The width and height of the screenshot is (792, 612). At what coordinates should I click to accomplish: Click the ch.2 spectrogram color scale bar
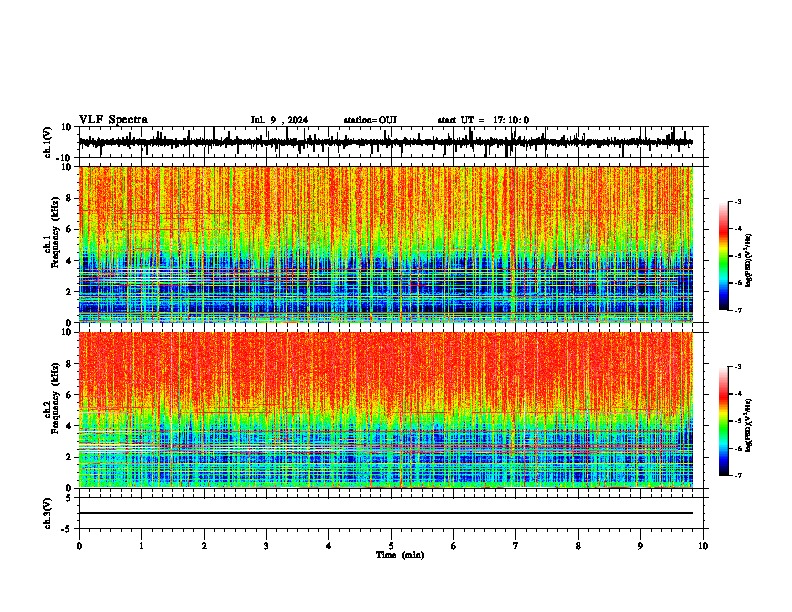coord(723,421)
